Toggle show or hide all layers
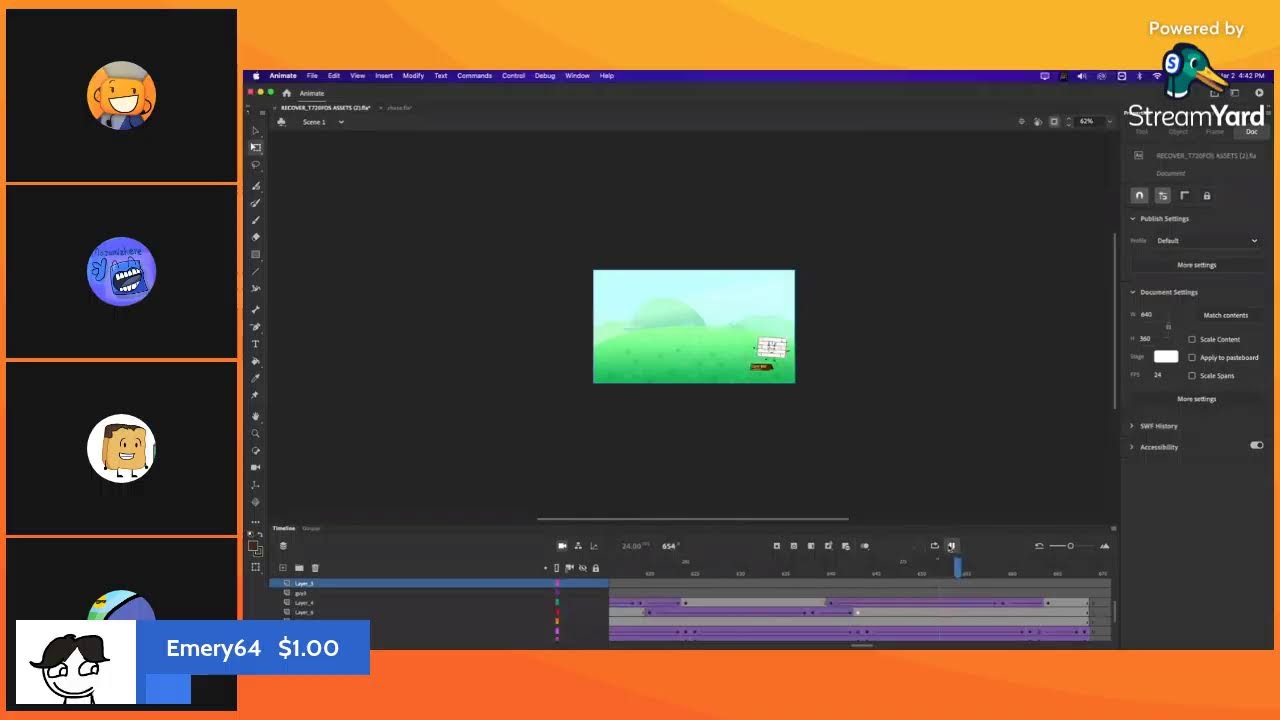1280x720 pixels. tap(583, 568)
